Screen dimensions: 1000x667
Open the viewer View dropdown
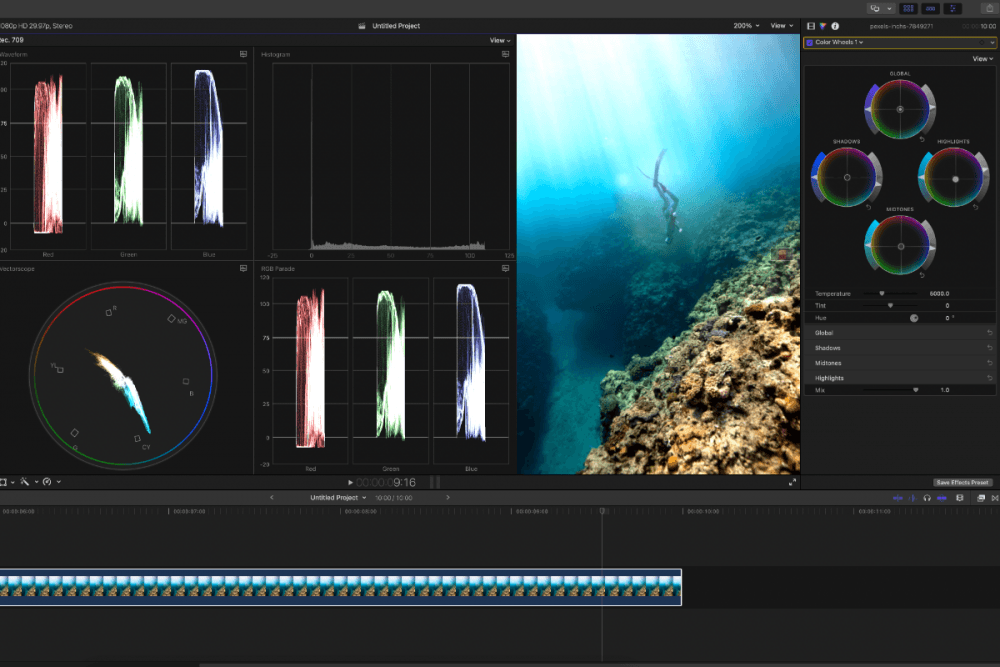782,26
